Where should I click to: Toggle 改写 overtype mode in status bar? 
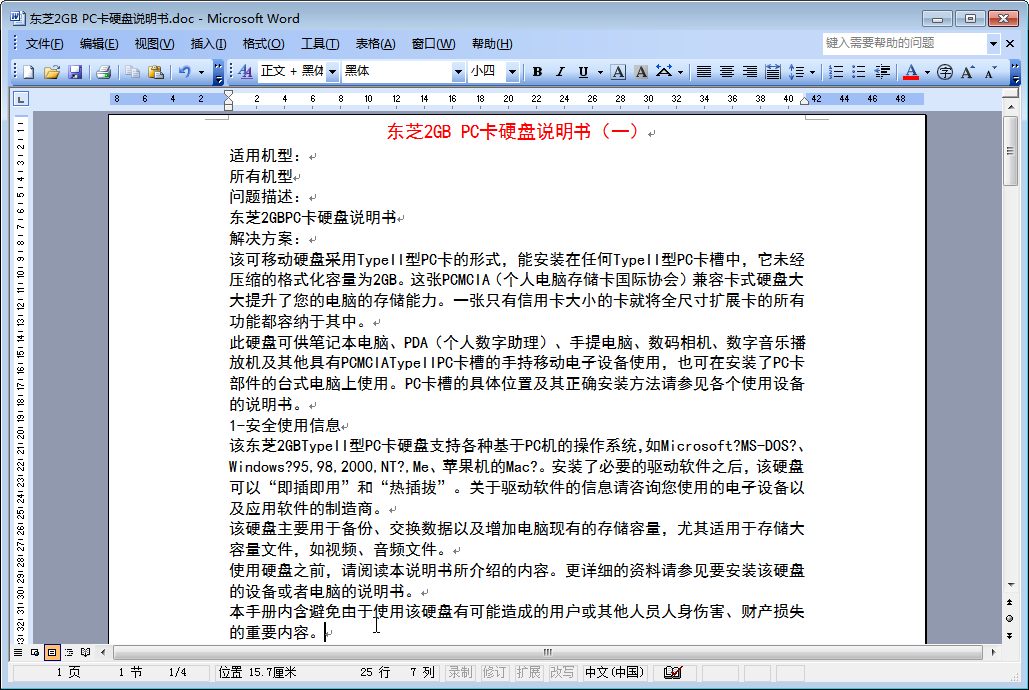[562, 672]
